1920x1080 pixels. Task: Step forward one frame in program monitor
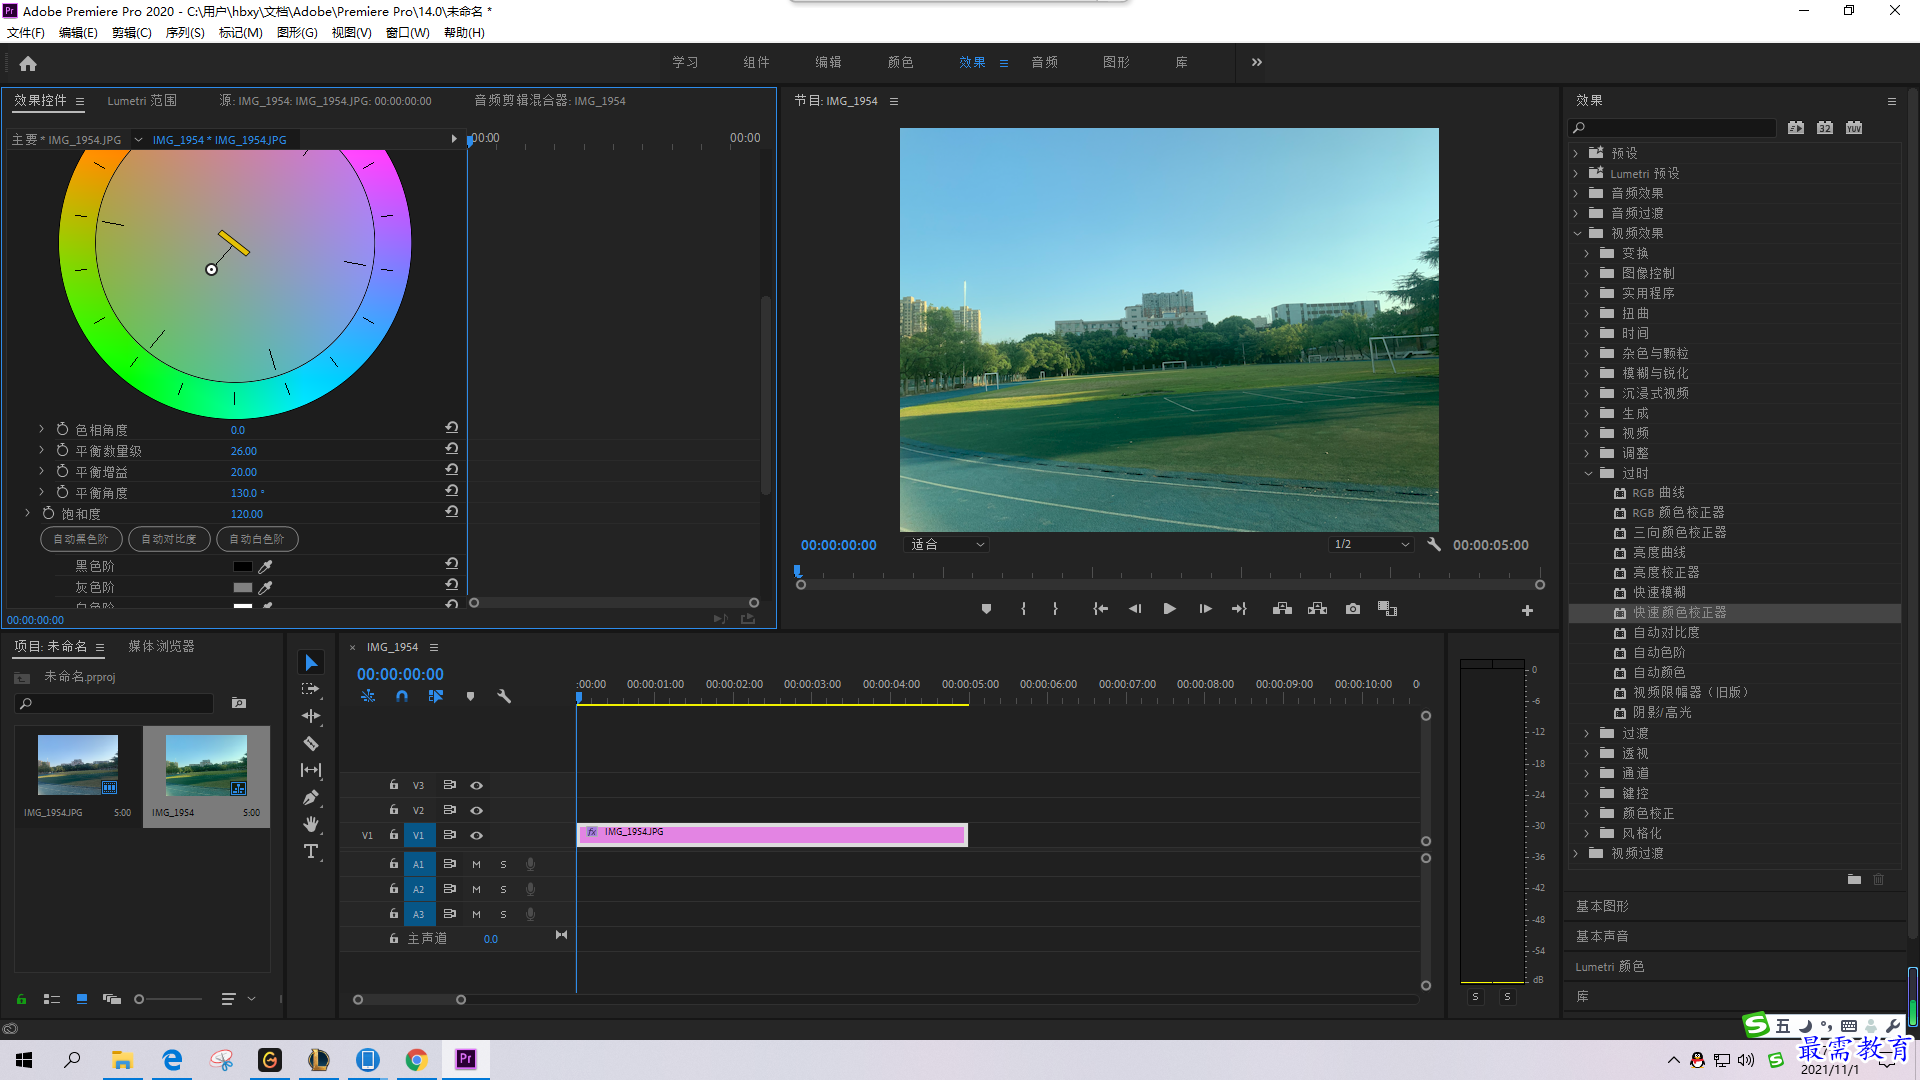click(1205, 609)
